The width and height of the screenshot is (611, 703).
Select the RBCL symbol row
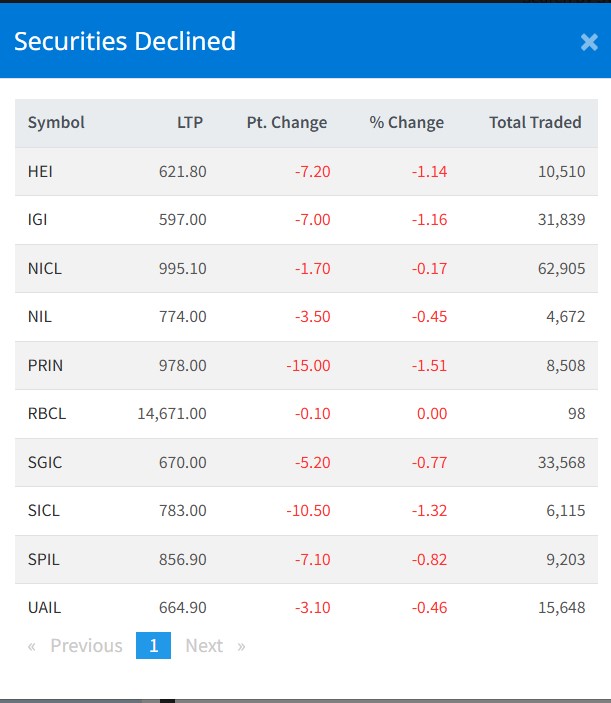(x=45, y=414)
